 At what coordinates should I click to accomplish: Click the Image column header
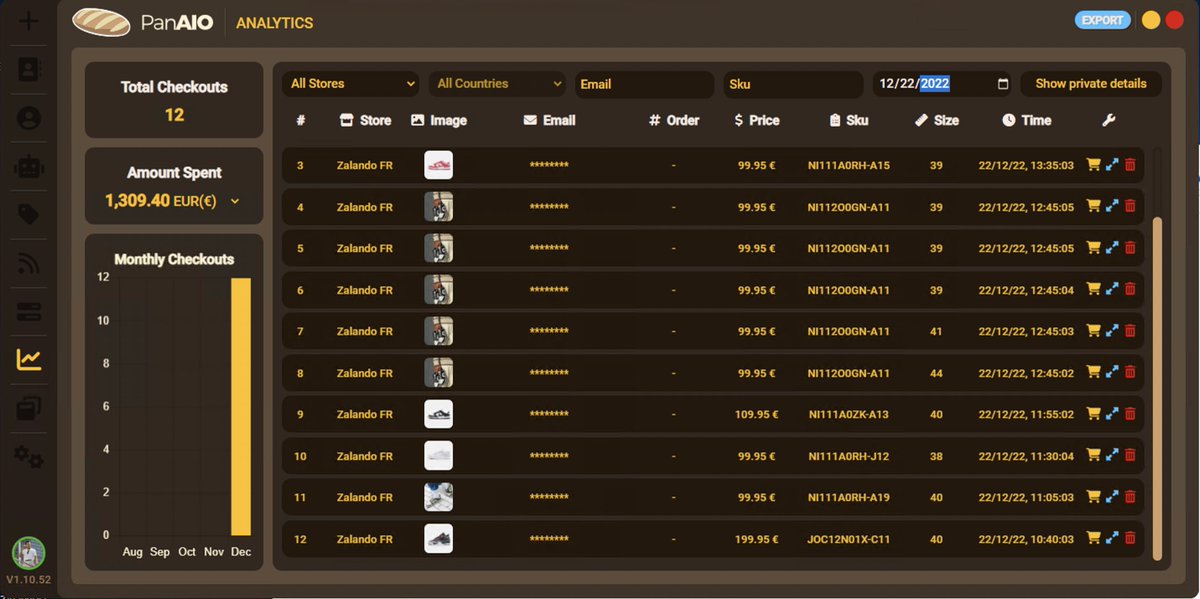pyautogui.click(x=438, y=120)
